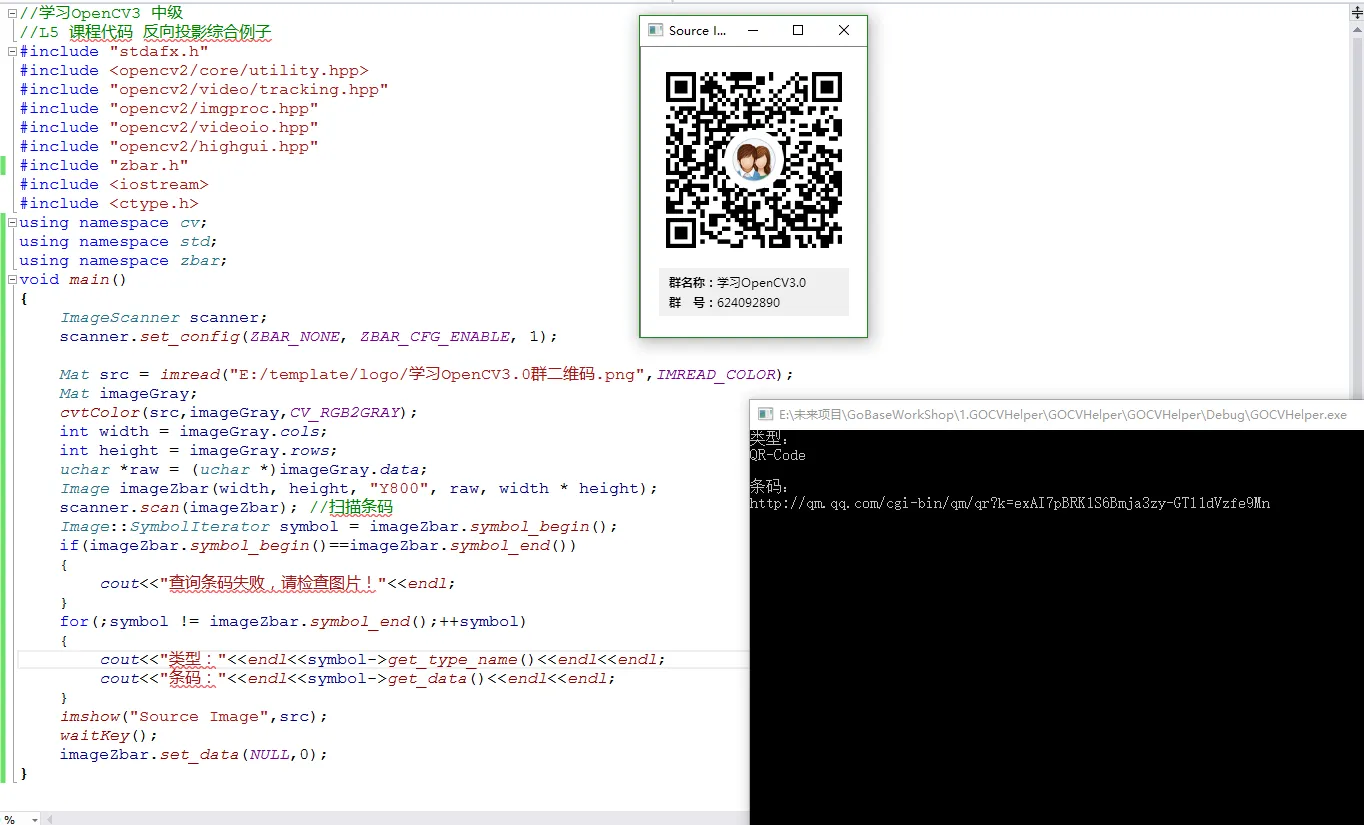Close the Source Image window
This screenshot has width=1364, height=825.
point(844,30)
